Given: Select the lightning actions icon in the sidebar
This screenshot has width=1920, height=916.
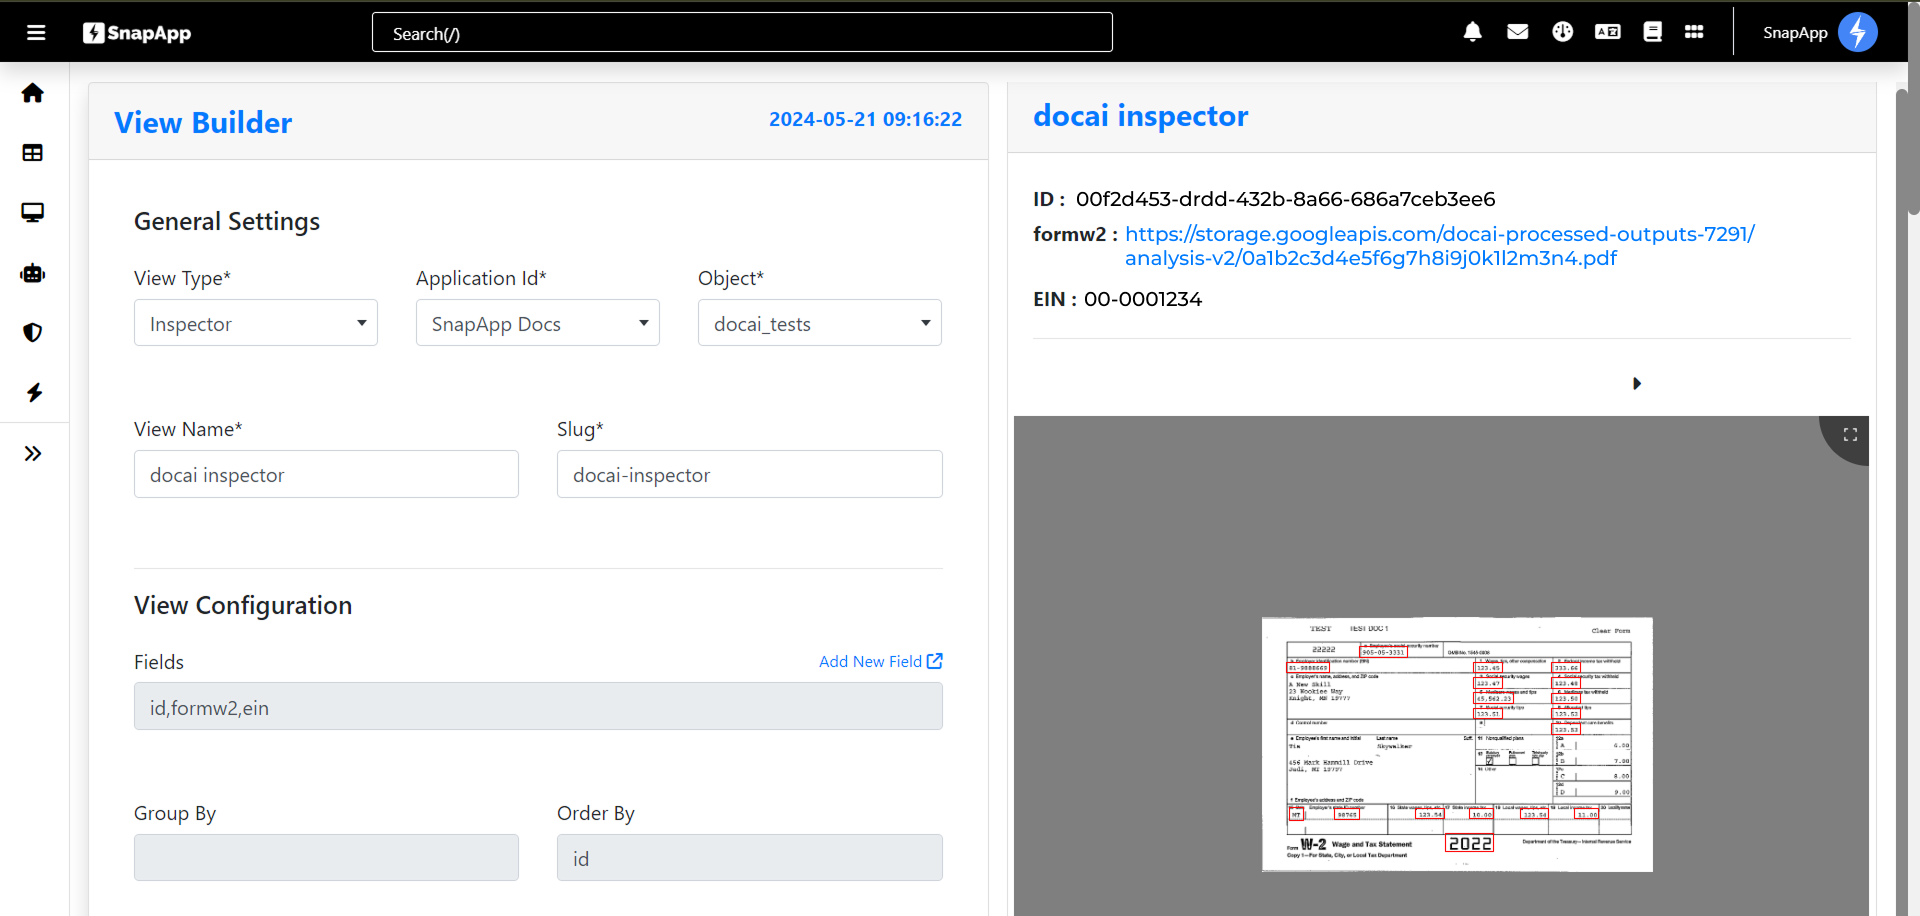Looking at the screenshot, I should pyautogui.click(x=33, y=392).
